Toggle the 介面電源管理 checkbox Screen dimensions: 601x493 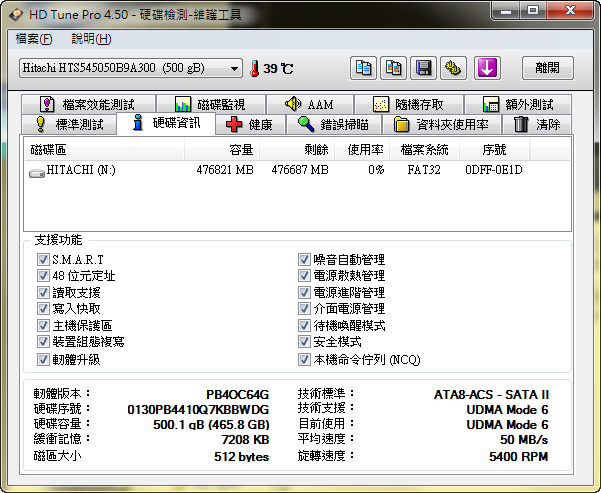(304, 309)
